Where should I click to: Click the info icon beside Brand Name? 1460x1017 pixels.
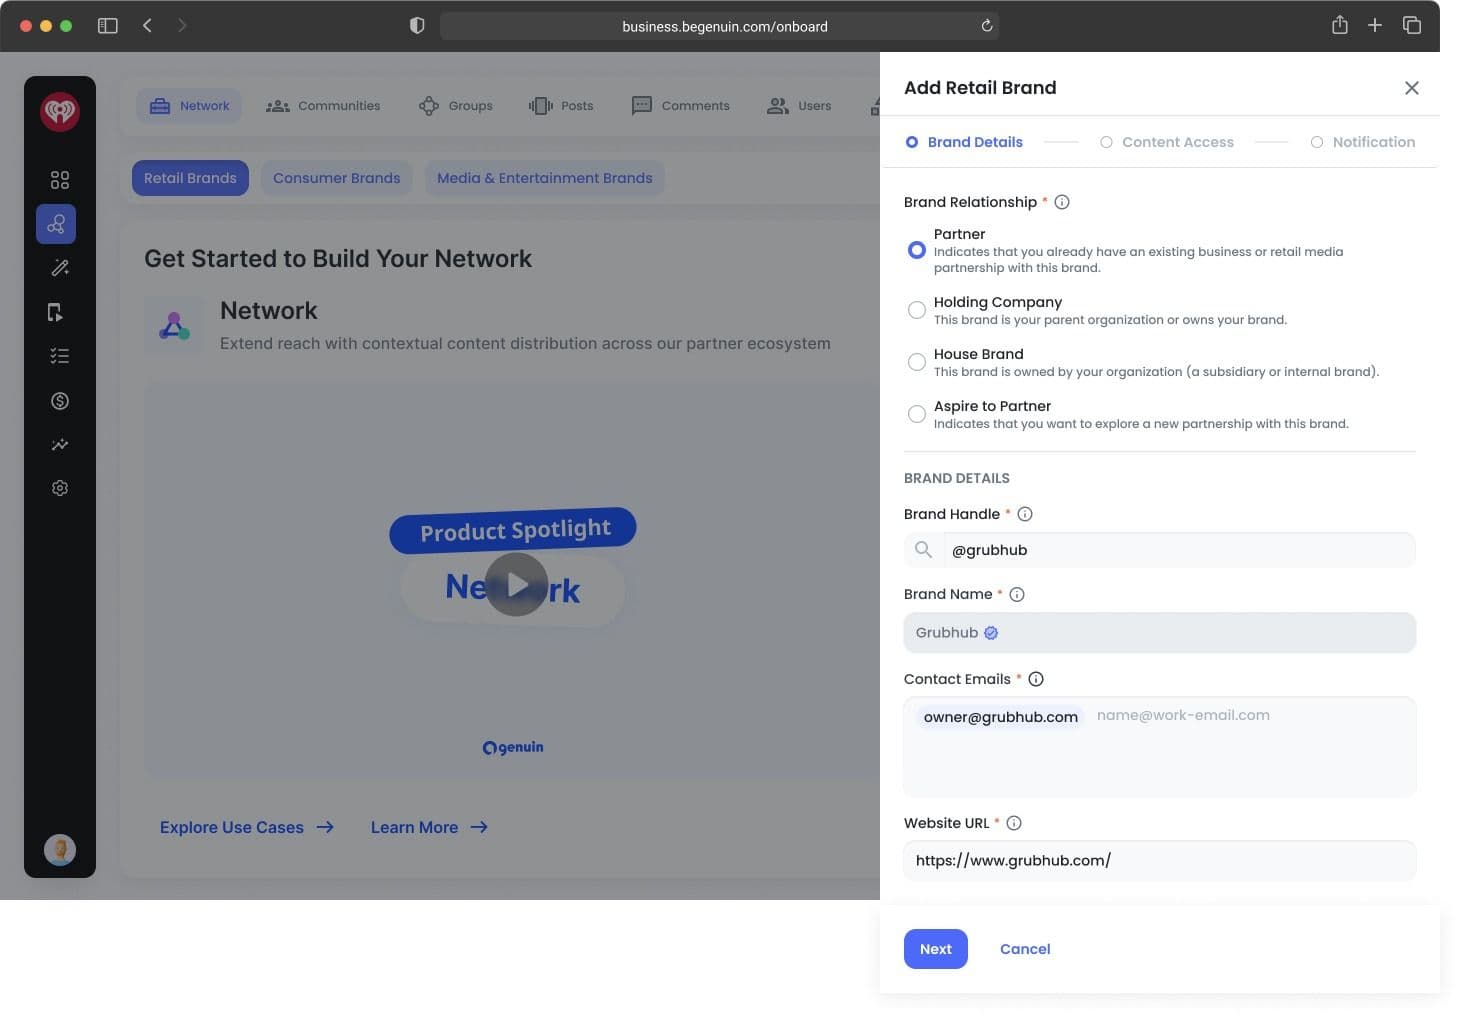click(x=1017, y=594)
